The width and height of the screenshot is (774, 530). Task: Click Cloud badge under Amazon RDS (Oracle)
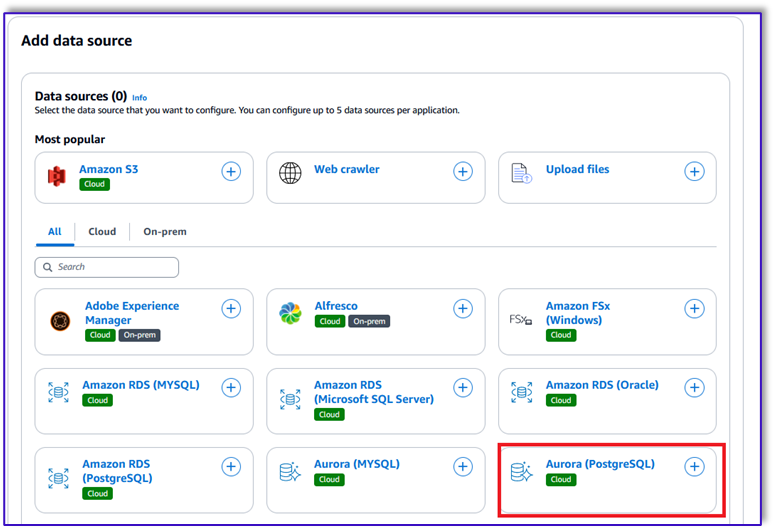pos(561,400)
